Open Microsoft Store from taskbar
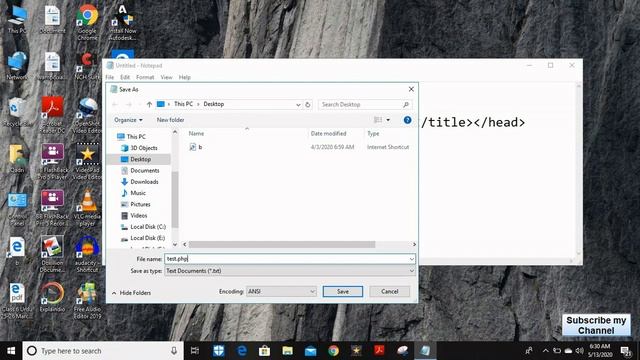 [x=264, y=351]
